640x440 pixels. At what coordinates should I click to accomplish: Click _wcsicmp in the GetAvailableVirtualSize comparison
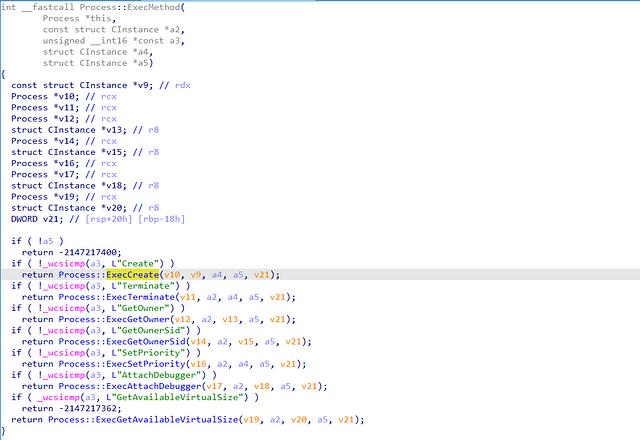pyautogui.click(x=58, y=397)
